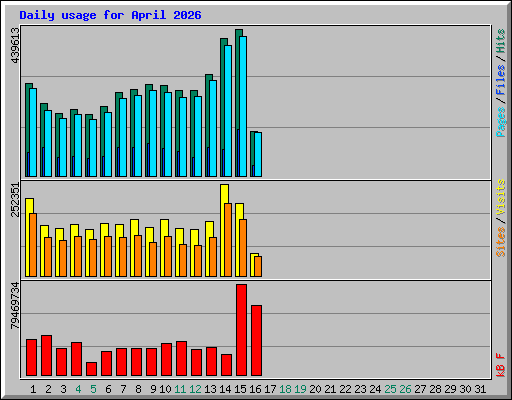
Task: Click day 8 on the x-axis
Action: [x=138, y=389]
